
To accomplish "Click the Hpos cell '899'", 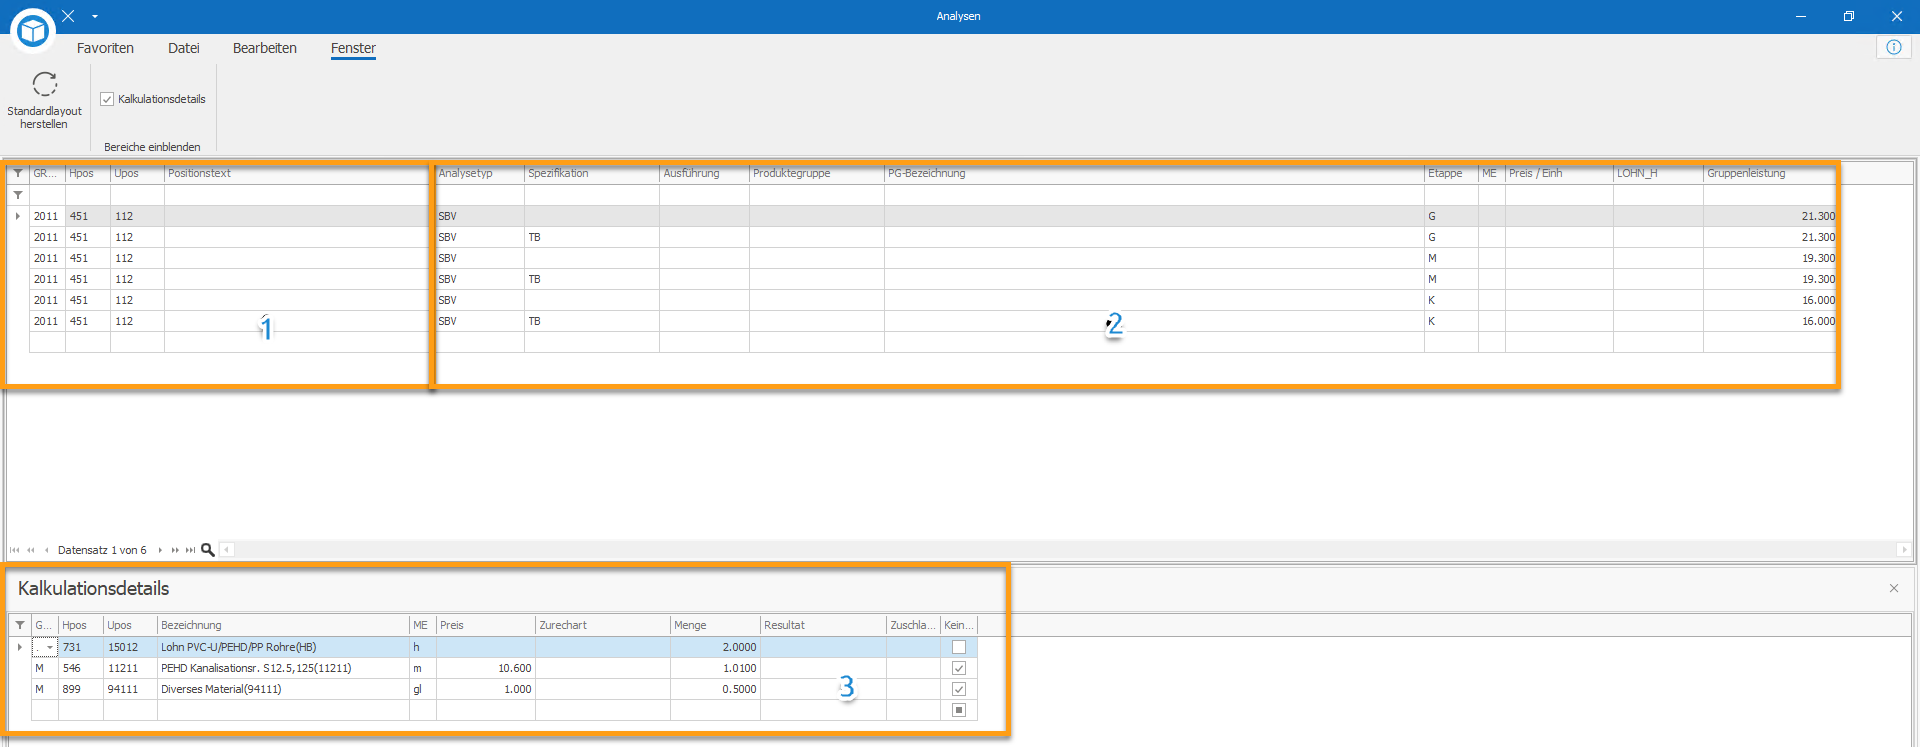I will [81, 689].
